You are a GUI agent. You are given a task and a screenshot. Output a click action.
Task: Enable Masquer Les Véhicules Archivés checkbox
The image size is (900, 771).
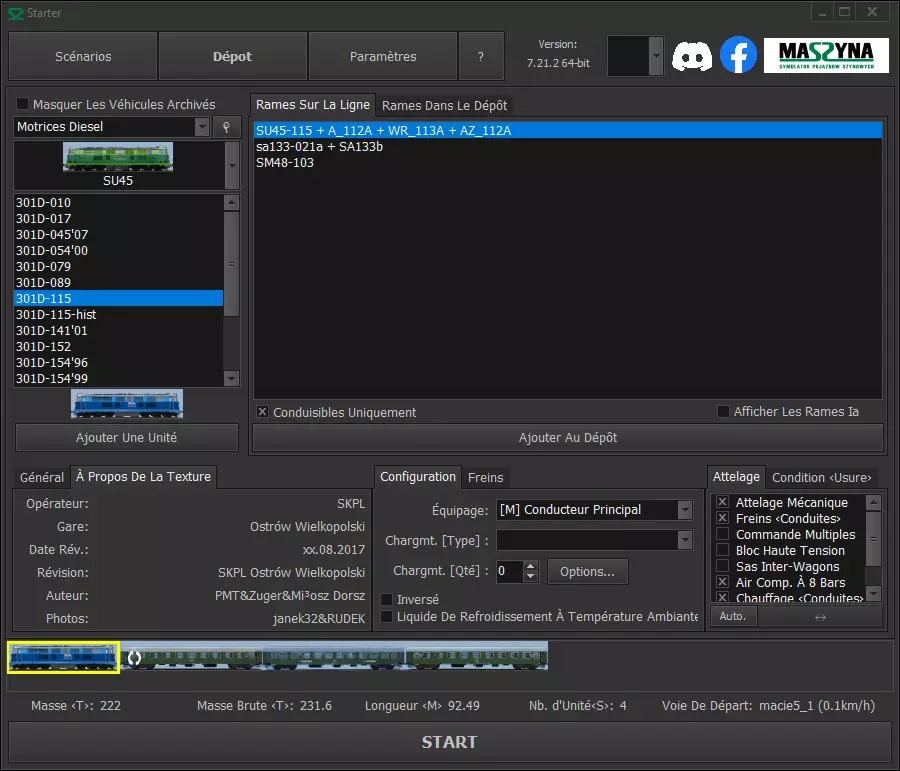tap(23, 104)
